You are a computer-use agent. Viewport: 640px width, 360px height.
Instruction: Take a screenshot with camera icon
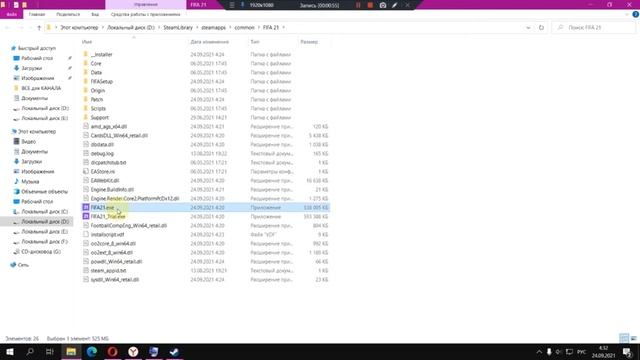[383, 5]
